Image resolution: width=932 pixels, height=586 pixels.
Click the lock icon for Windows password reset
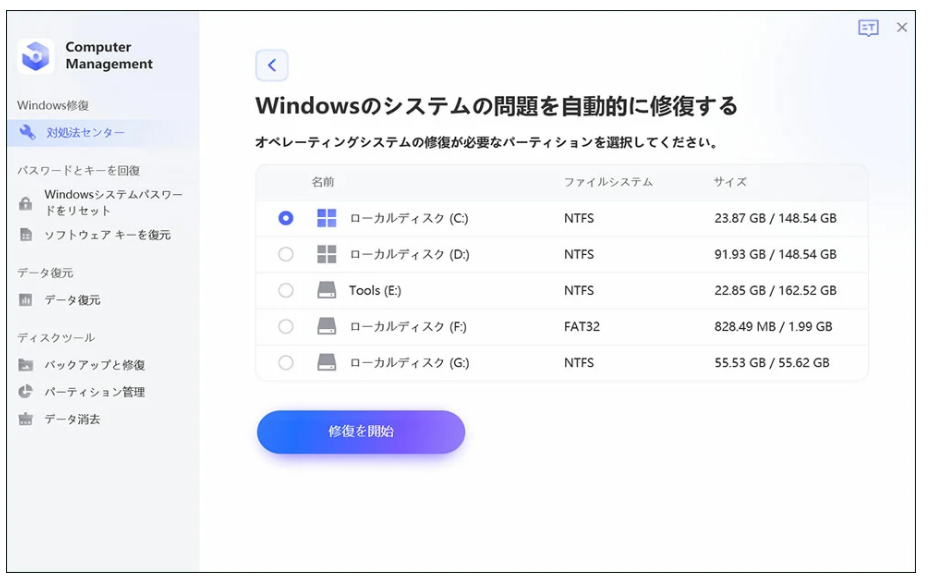click(26, 203)
